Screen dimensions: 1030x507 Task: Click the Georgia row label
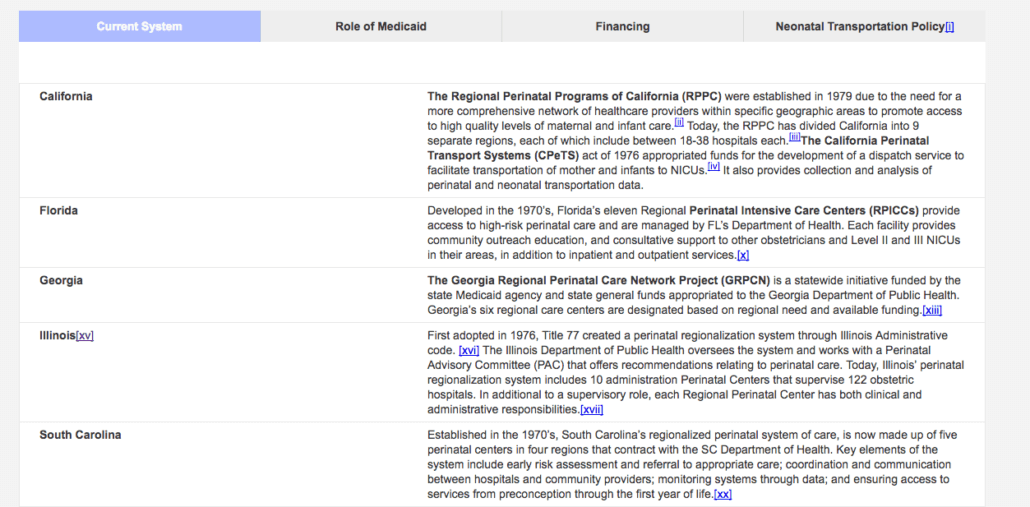tap(61, 280)
